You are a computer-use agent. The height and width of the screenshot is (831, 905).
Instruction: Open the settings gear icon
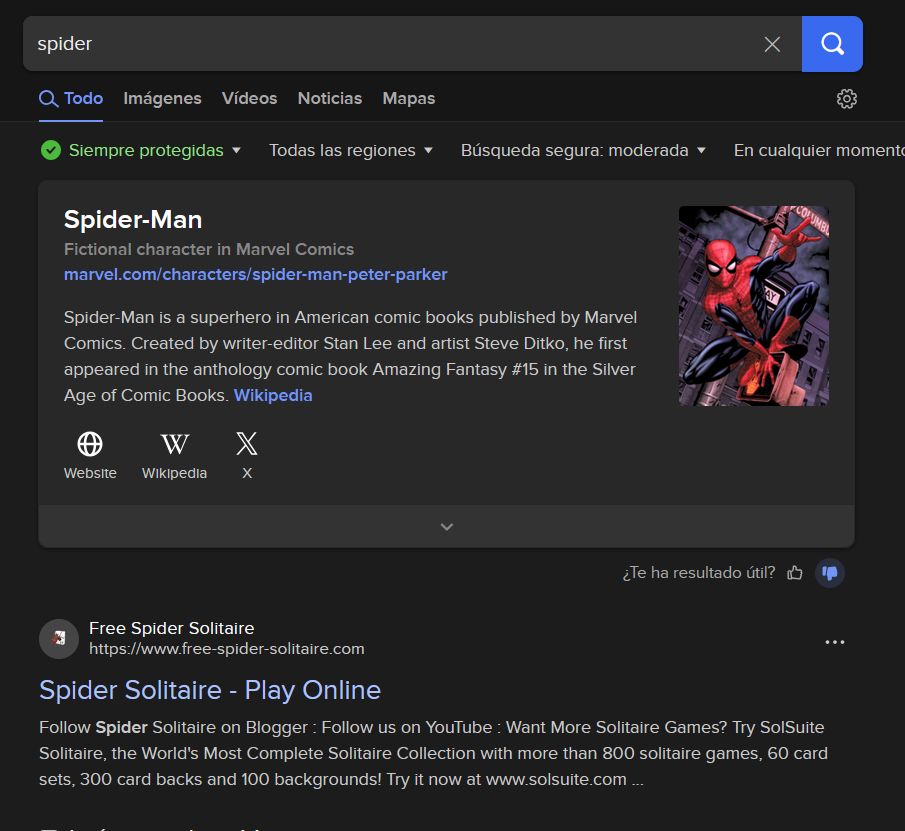(846, 99)
